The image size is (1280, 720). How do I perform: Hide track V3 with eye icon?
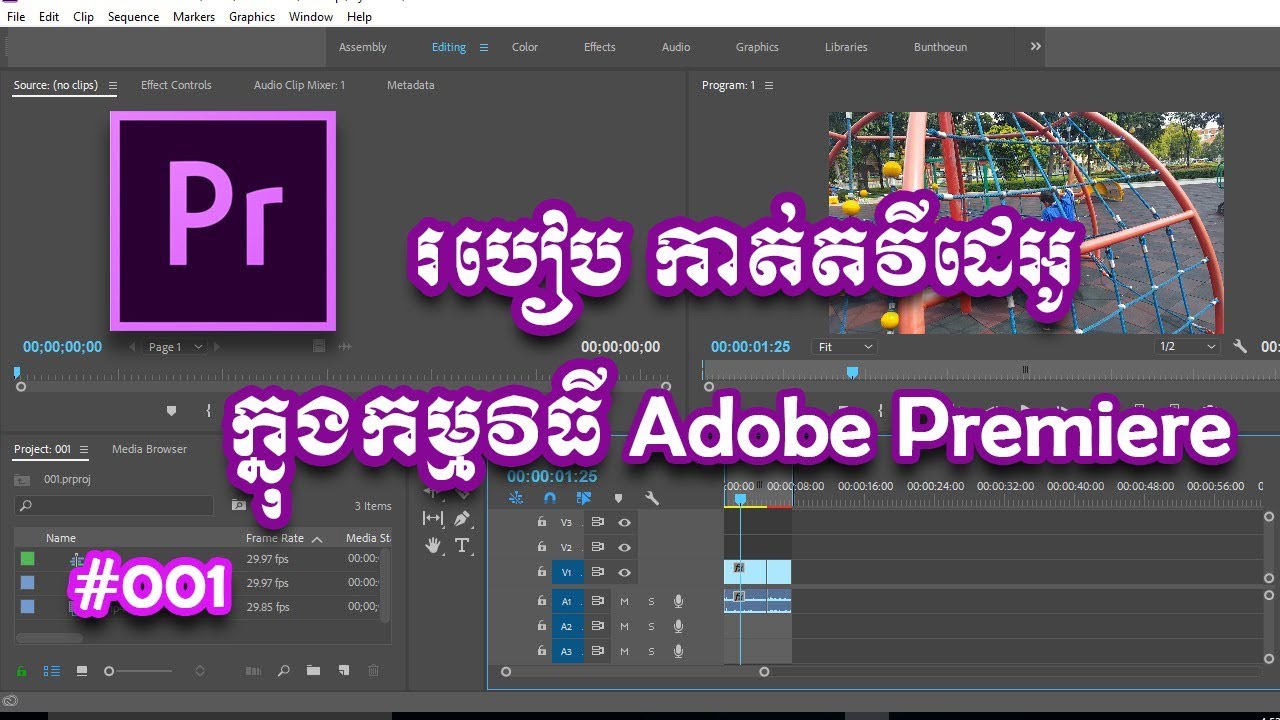[624, 522]
